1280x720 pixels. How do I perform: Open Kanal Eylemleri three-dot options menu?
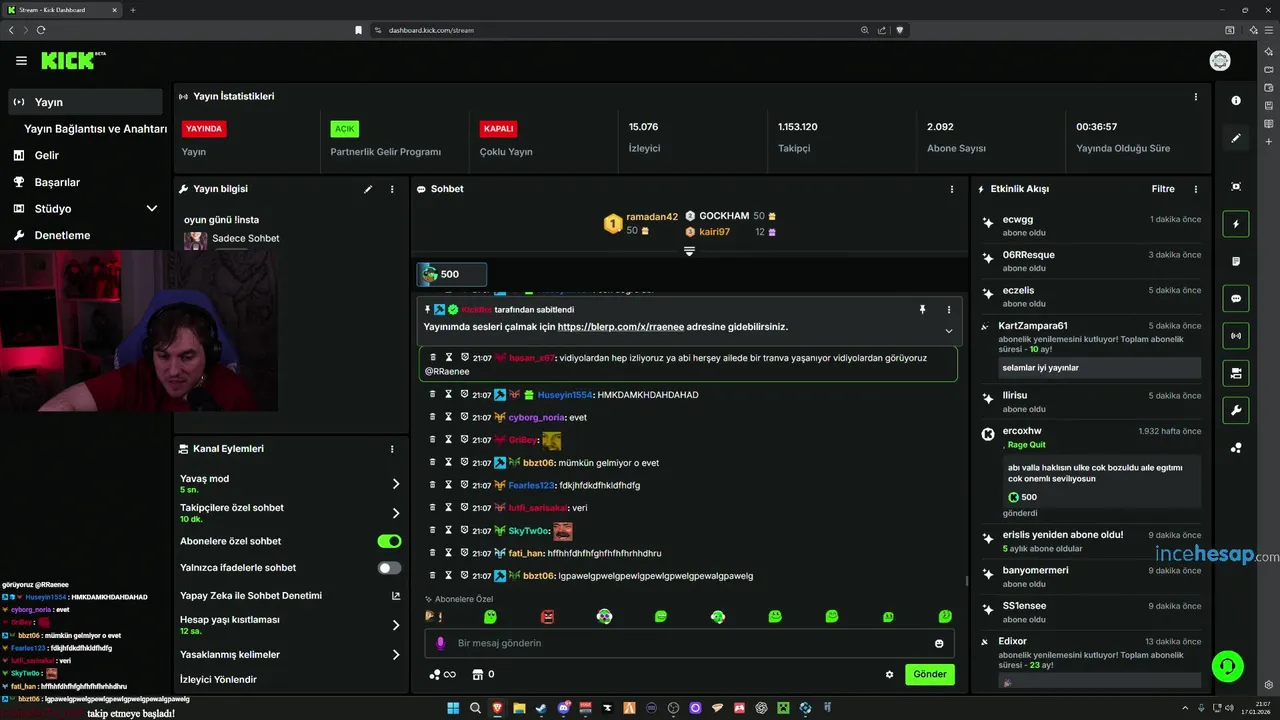coord(392,449)
